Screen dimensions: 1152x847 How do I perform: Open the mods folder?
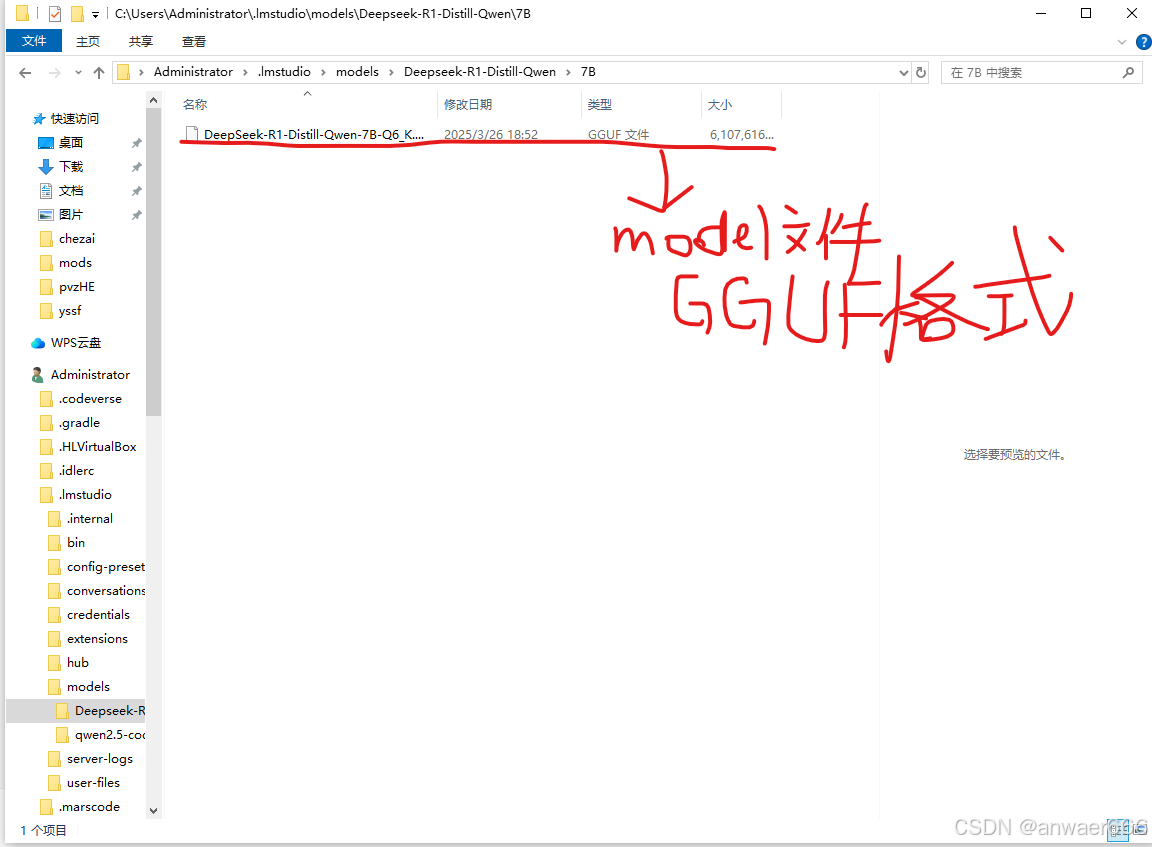tap(75, 263)
